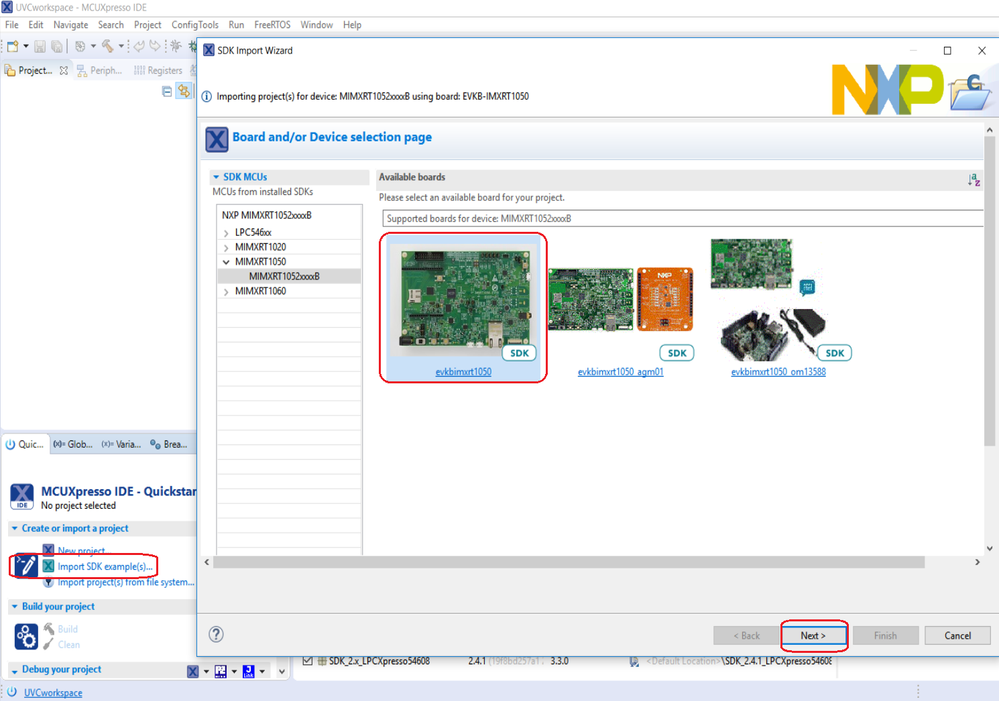Image resolution: width=999 pixels, height=701 pixels.
Task: Click Import SDK example(s) link
Action: click(105, 567)
